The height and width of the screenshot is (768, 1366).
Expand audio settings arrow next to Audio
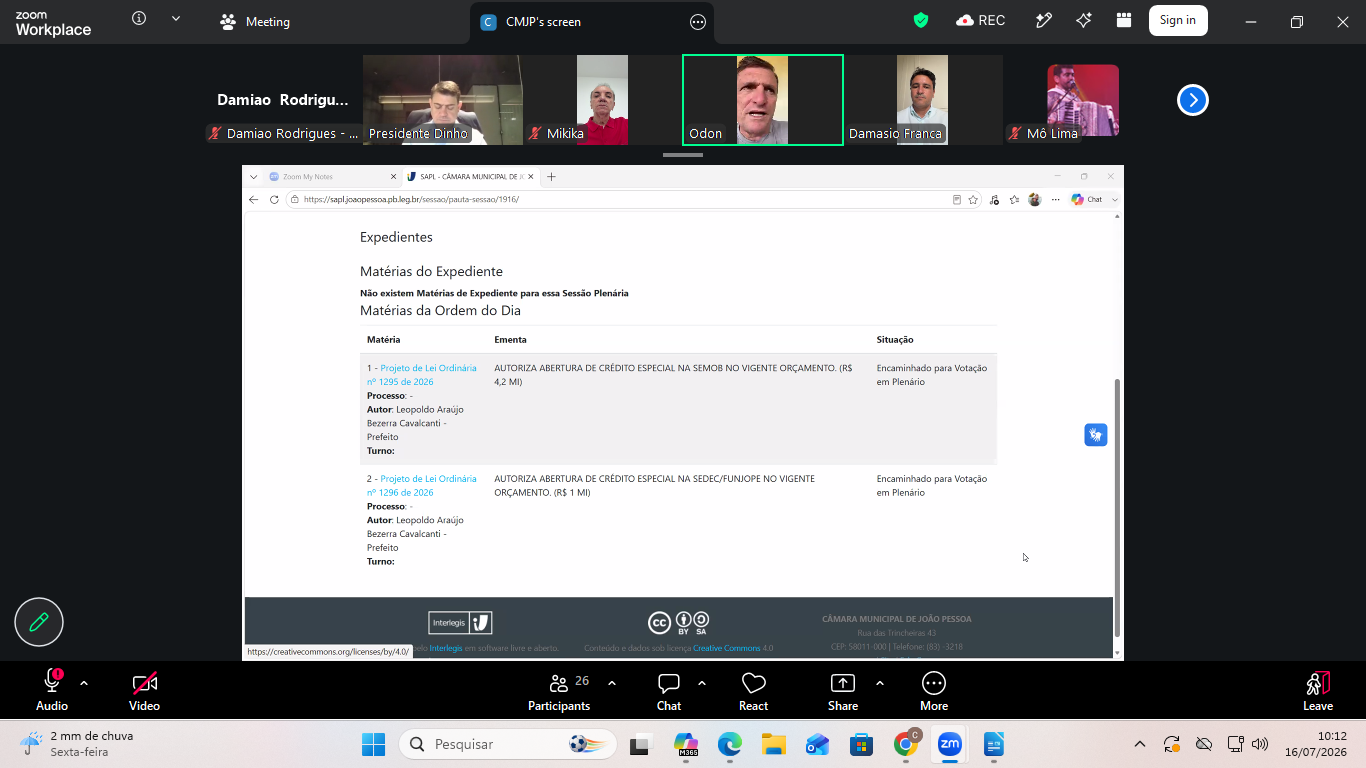84,683
